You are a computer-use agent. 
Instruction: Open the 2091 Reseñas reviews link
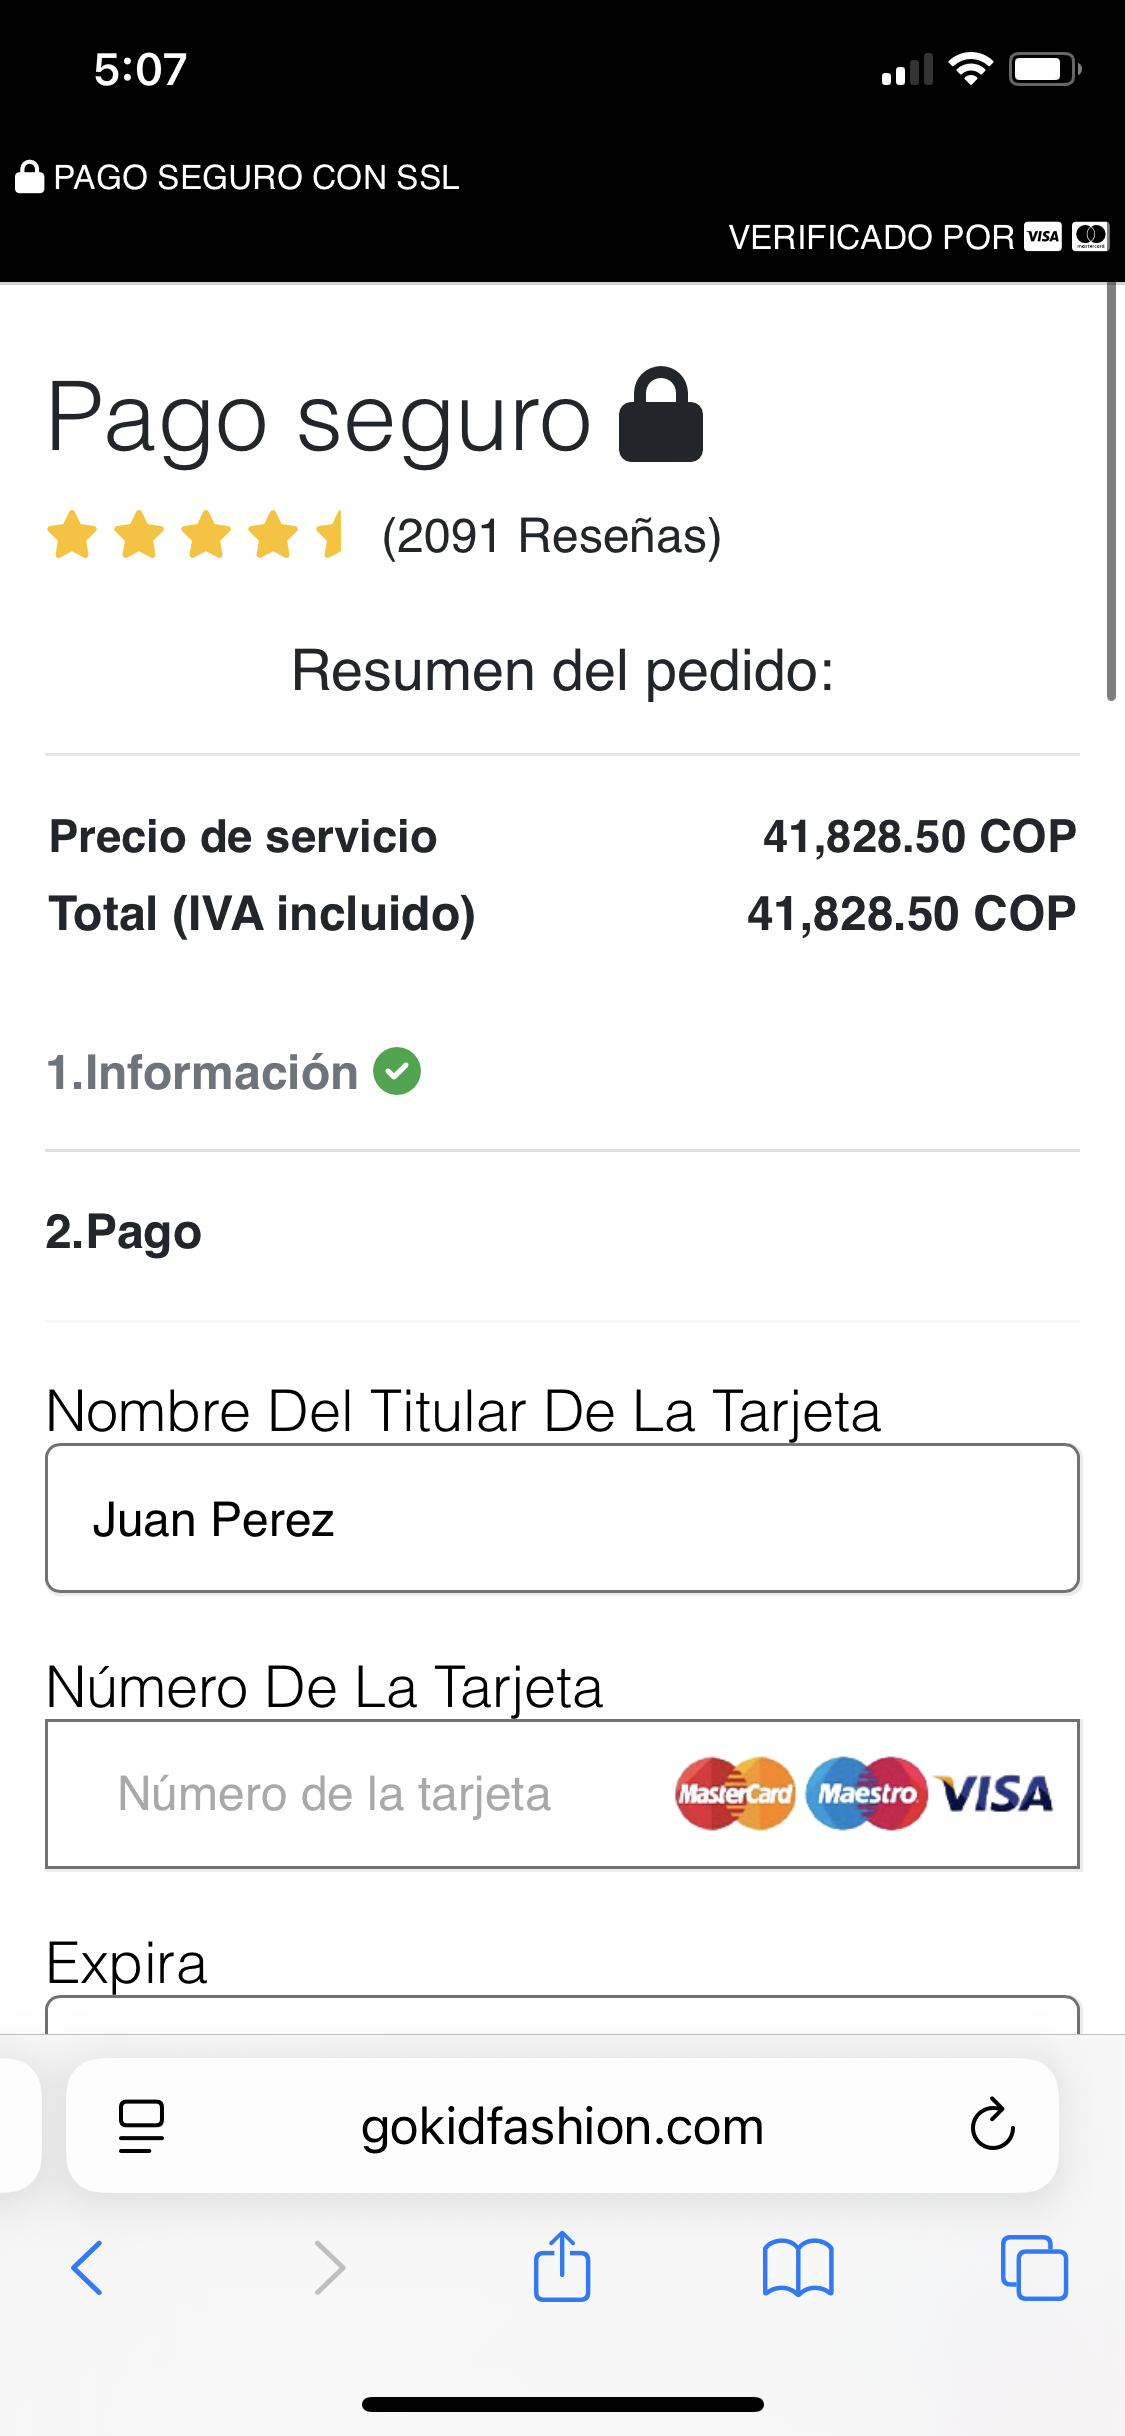tap(551, 536)
